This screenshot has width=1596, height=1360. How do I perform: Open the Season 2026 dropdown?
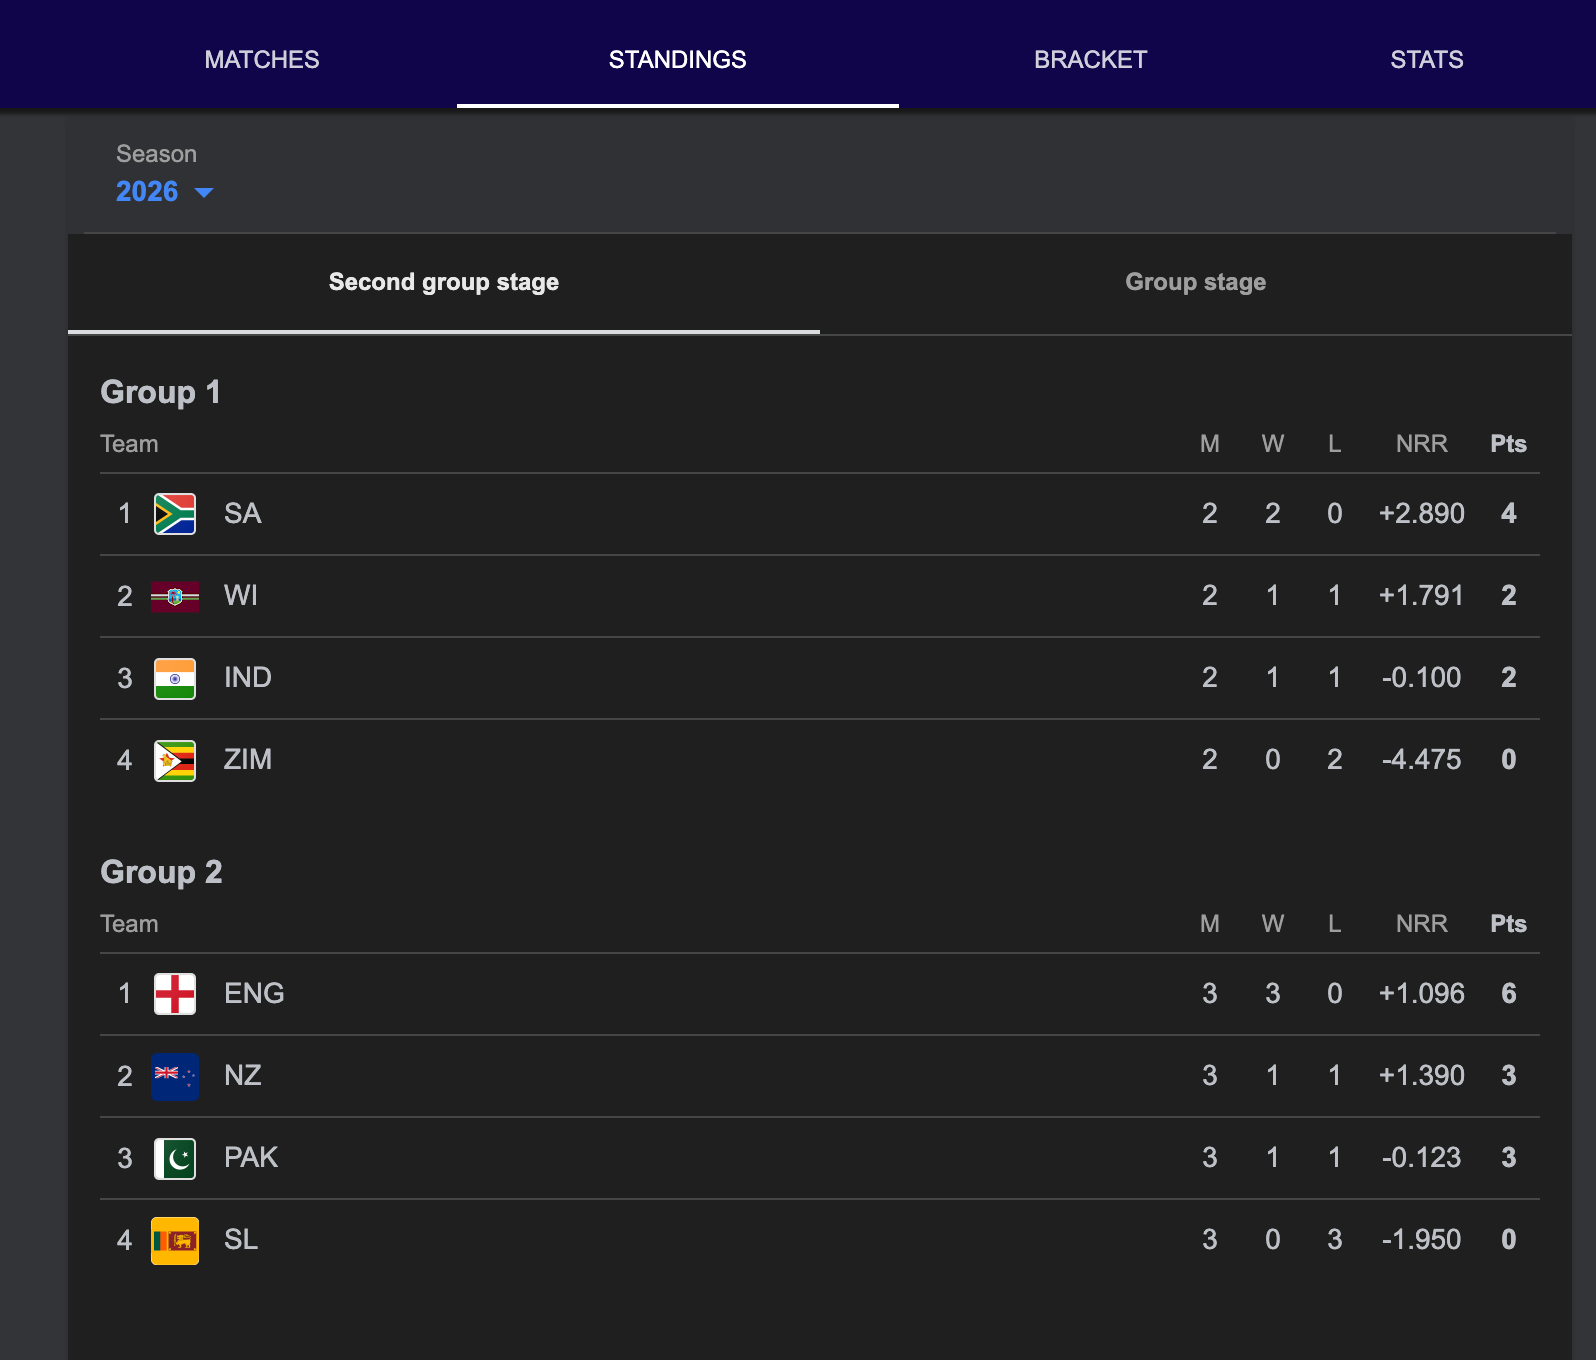point(146,191)
